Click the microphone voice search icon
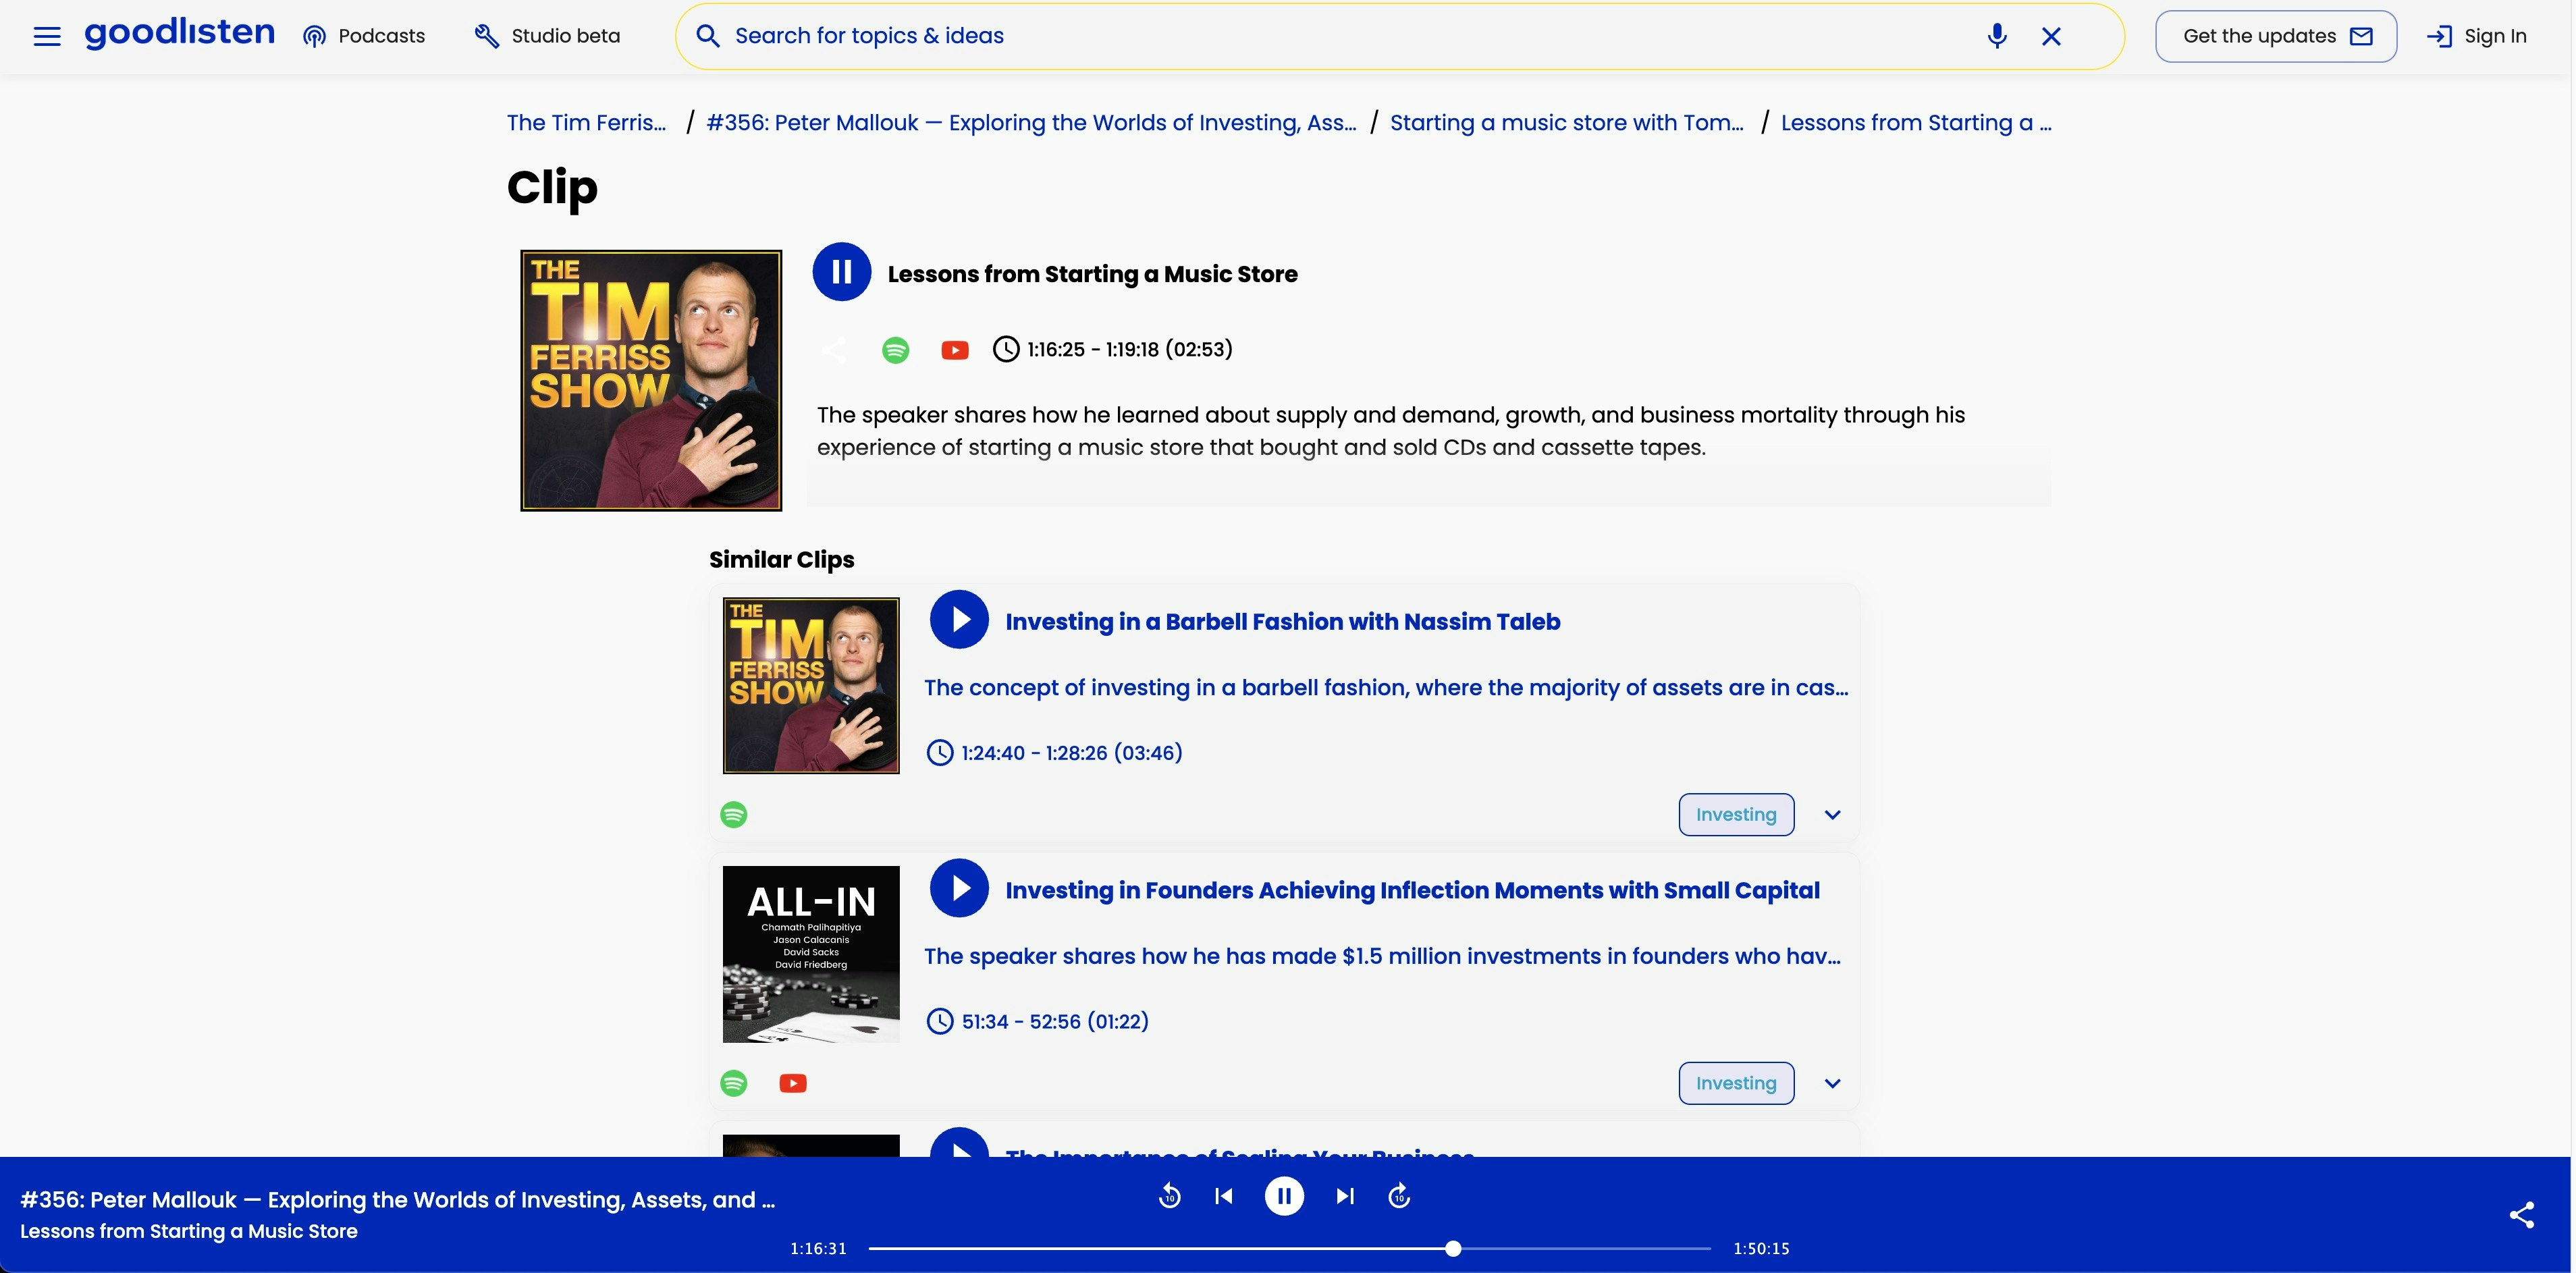2576x1273 pixels. 1996,36
